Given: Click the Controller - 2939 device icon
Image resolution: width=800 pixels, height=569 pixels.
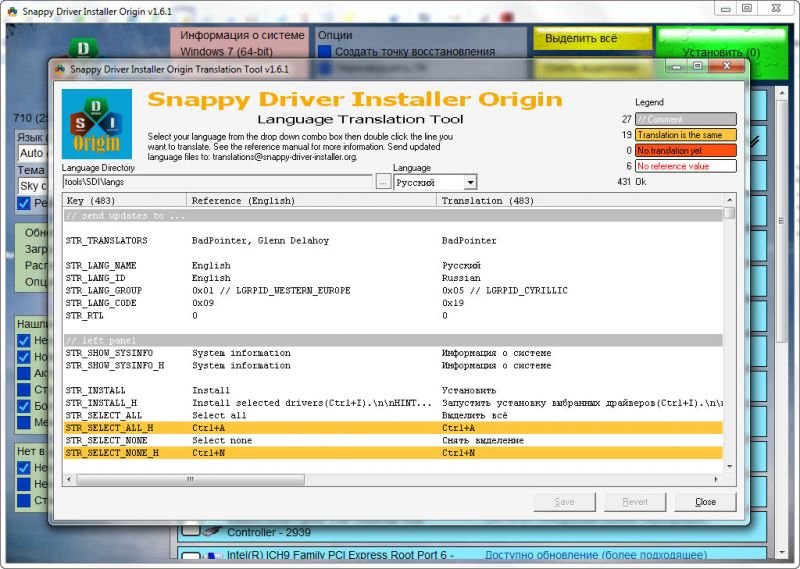Looking at the screenshot, I should (x=211, y=532).
